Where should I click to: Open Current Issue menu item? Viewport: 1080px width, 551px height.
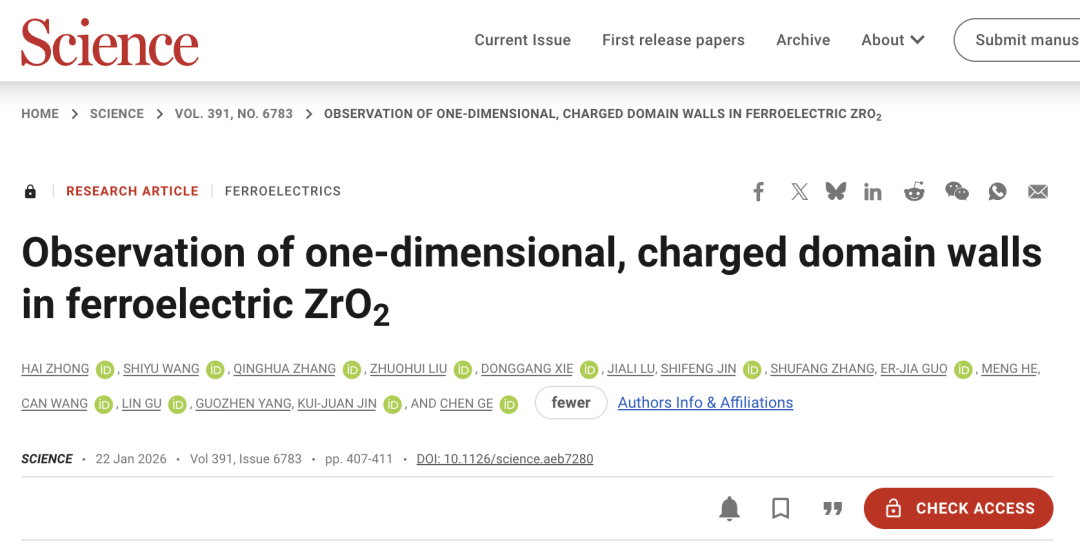coord(522,40)
